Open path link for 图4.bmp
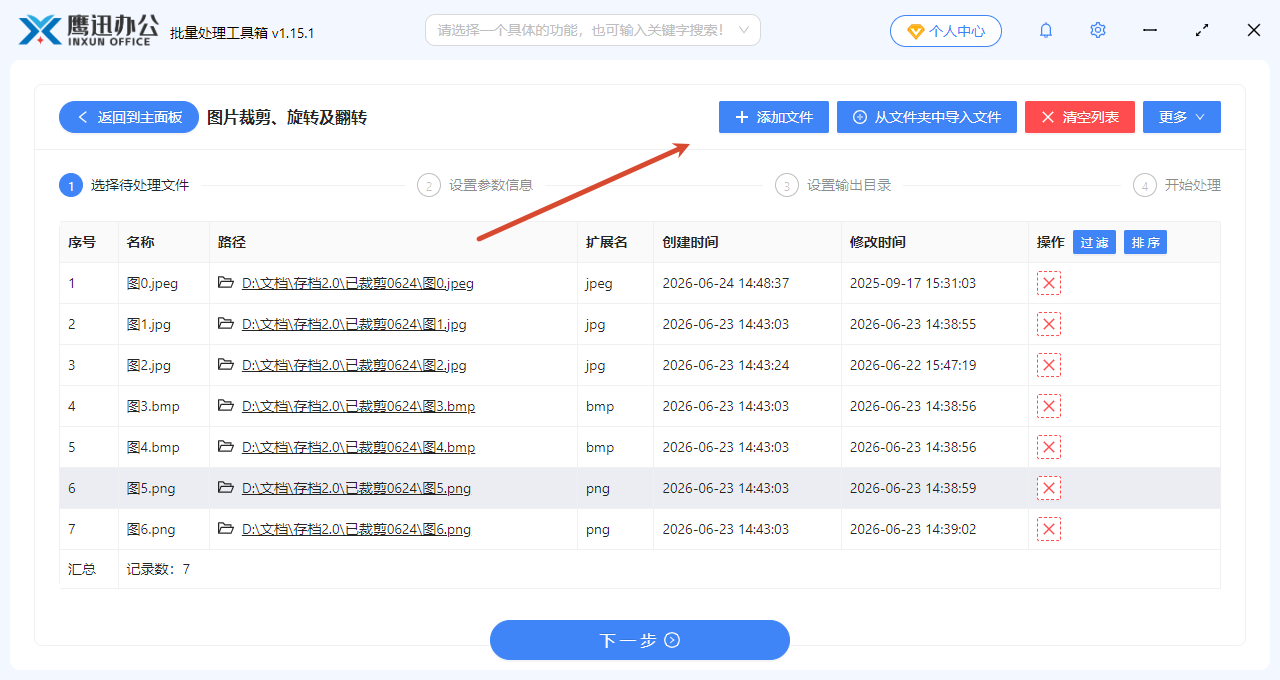1280x680 pixels. click(358, 447)
